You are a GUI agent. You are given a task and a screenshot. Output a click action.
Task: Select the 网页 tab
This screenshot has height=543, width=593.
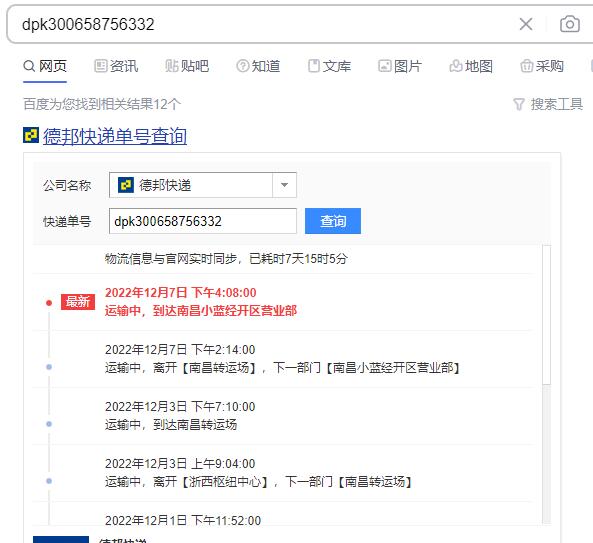tap(45, 66)
